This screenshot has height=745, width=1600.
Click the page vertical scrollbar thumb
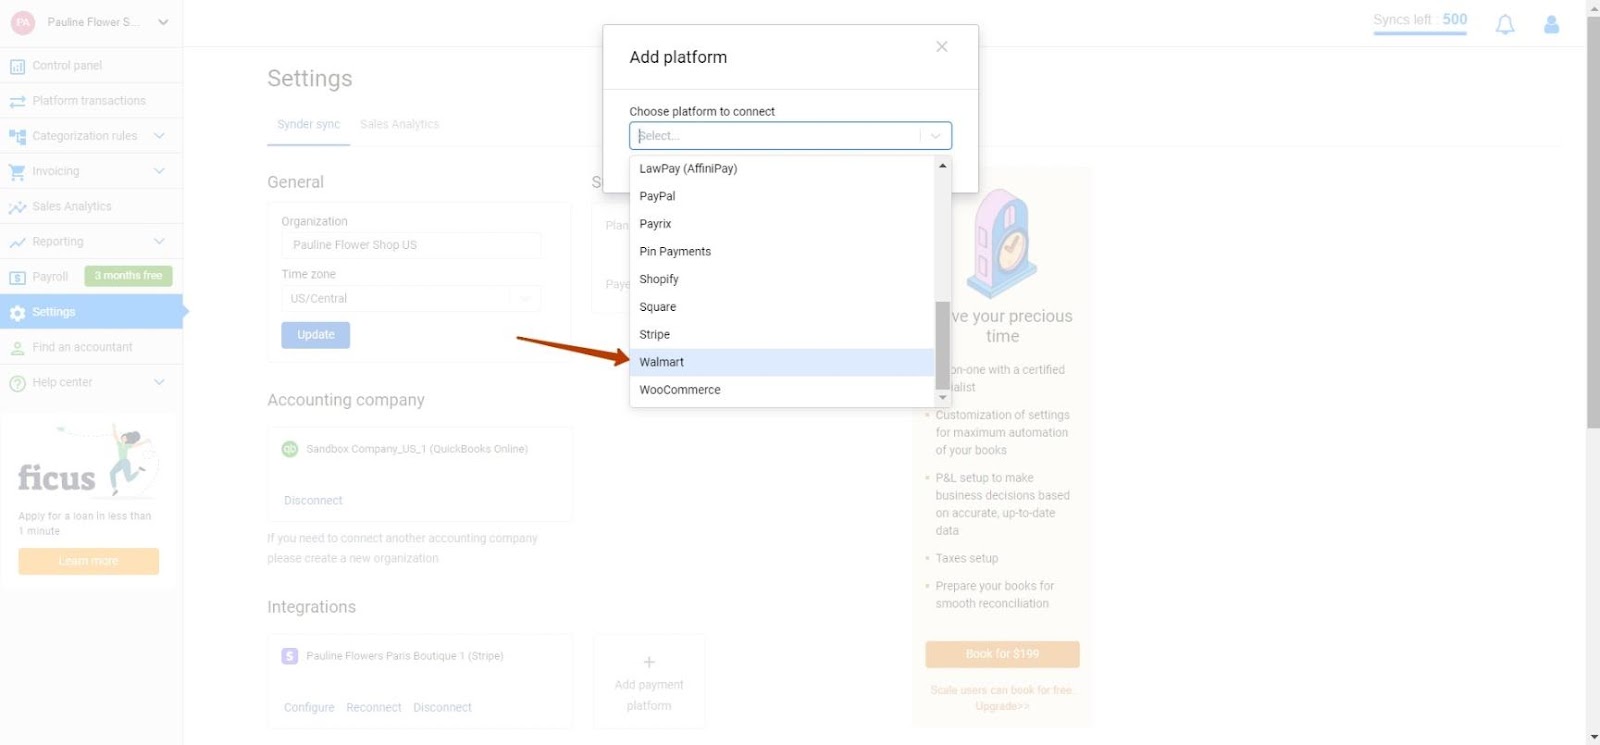tap(1593, 222)
